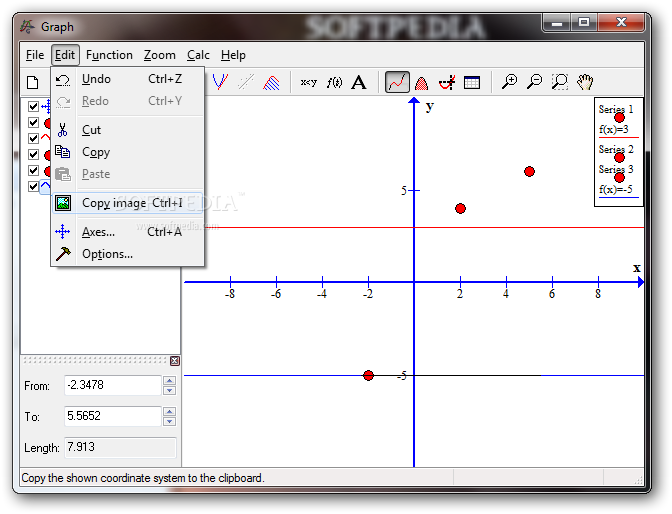Uncheck the second function list checkbox
This screenshot has width=672, height=514.
pyautogui.click(x=33, y=123)
